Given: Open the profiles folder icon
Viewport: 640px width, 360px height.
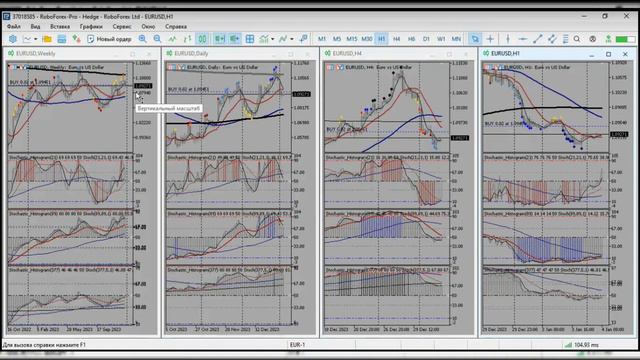Looking at the screenshot, I should (47, 39).
